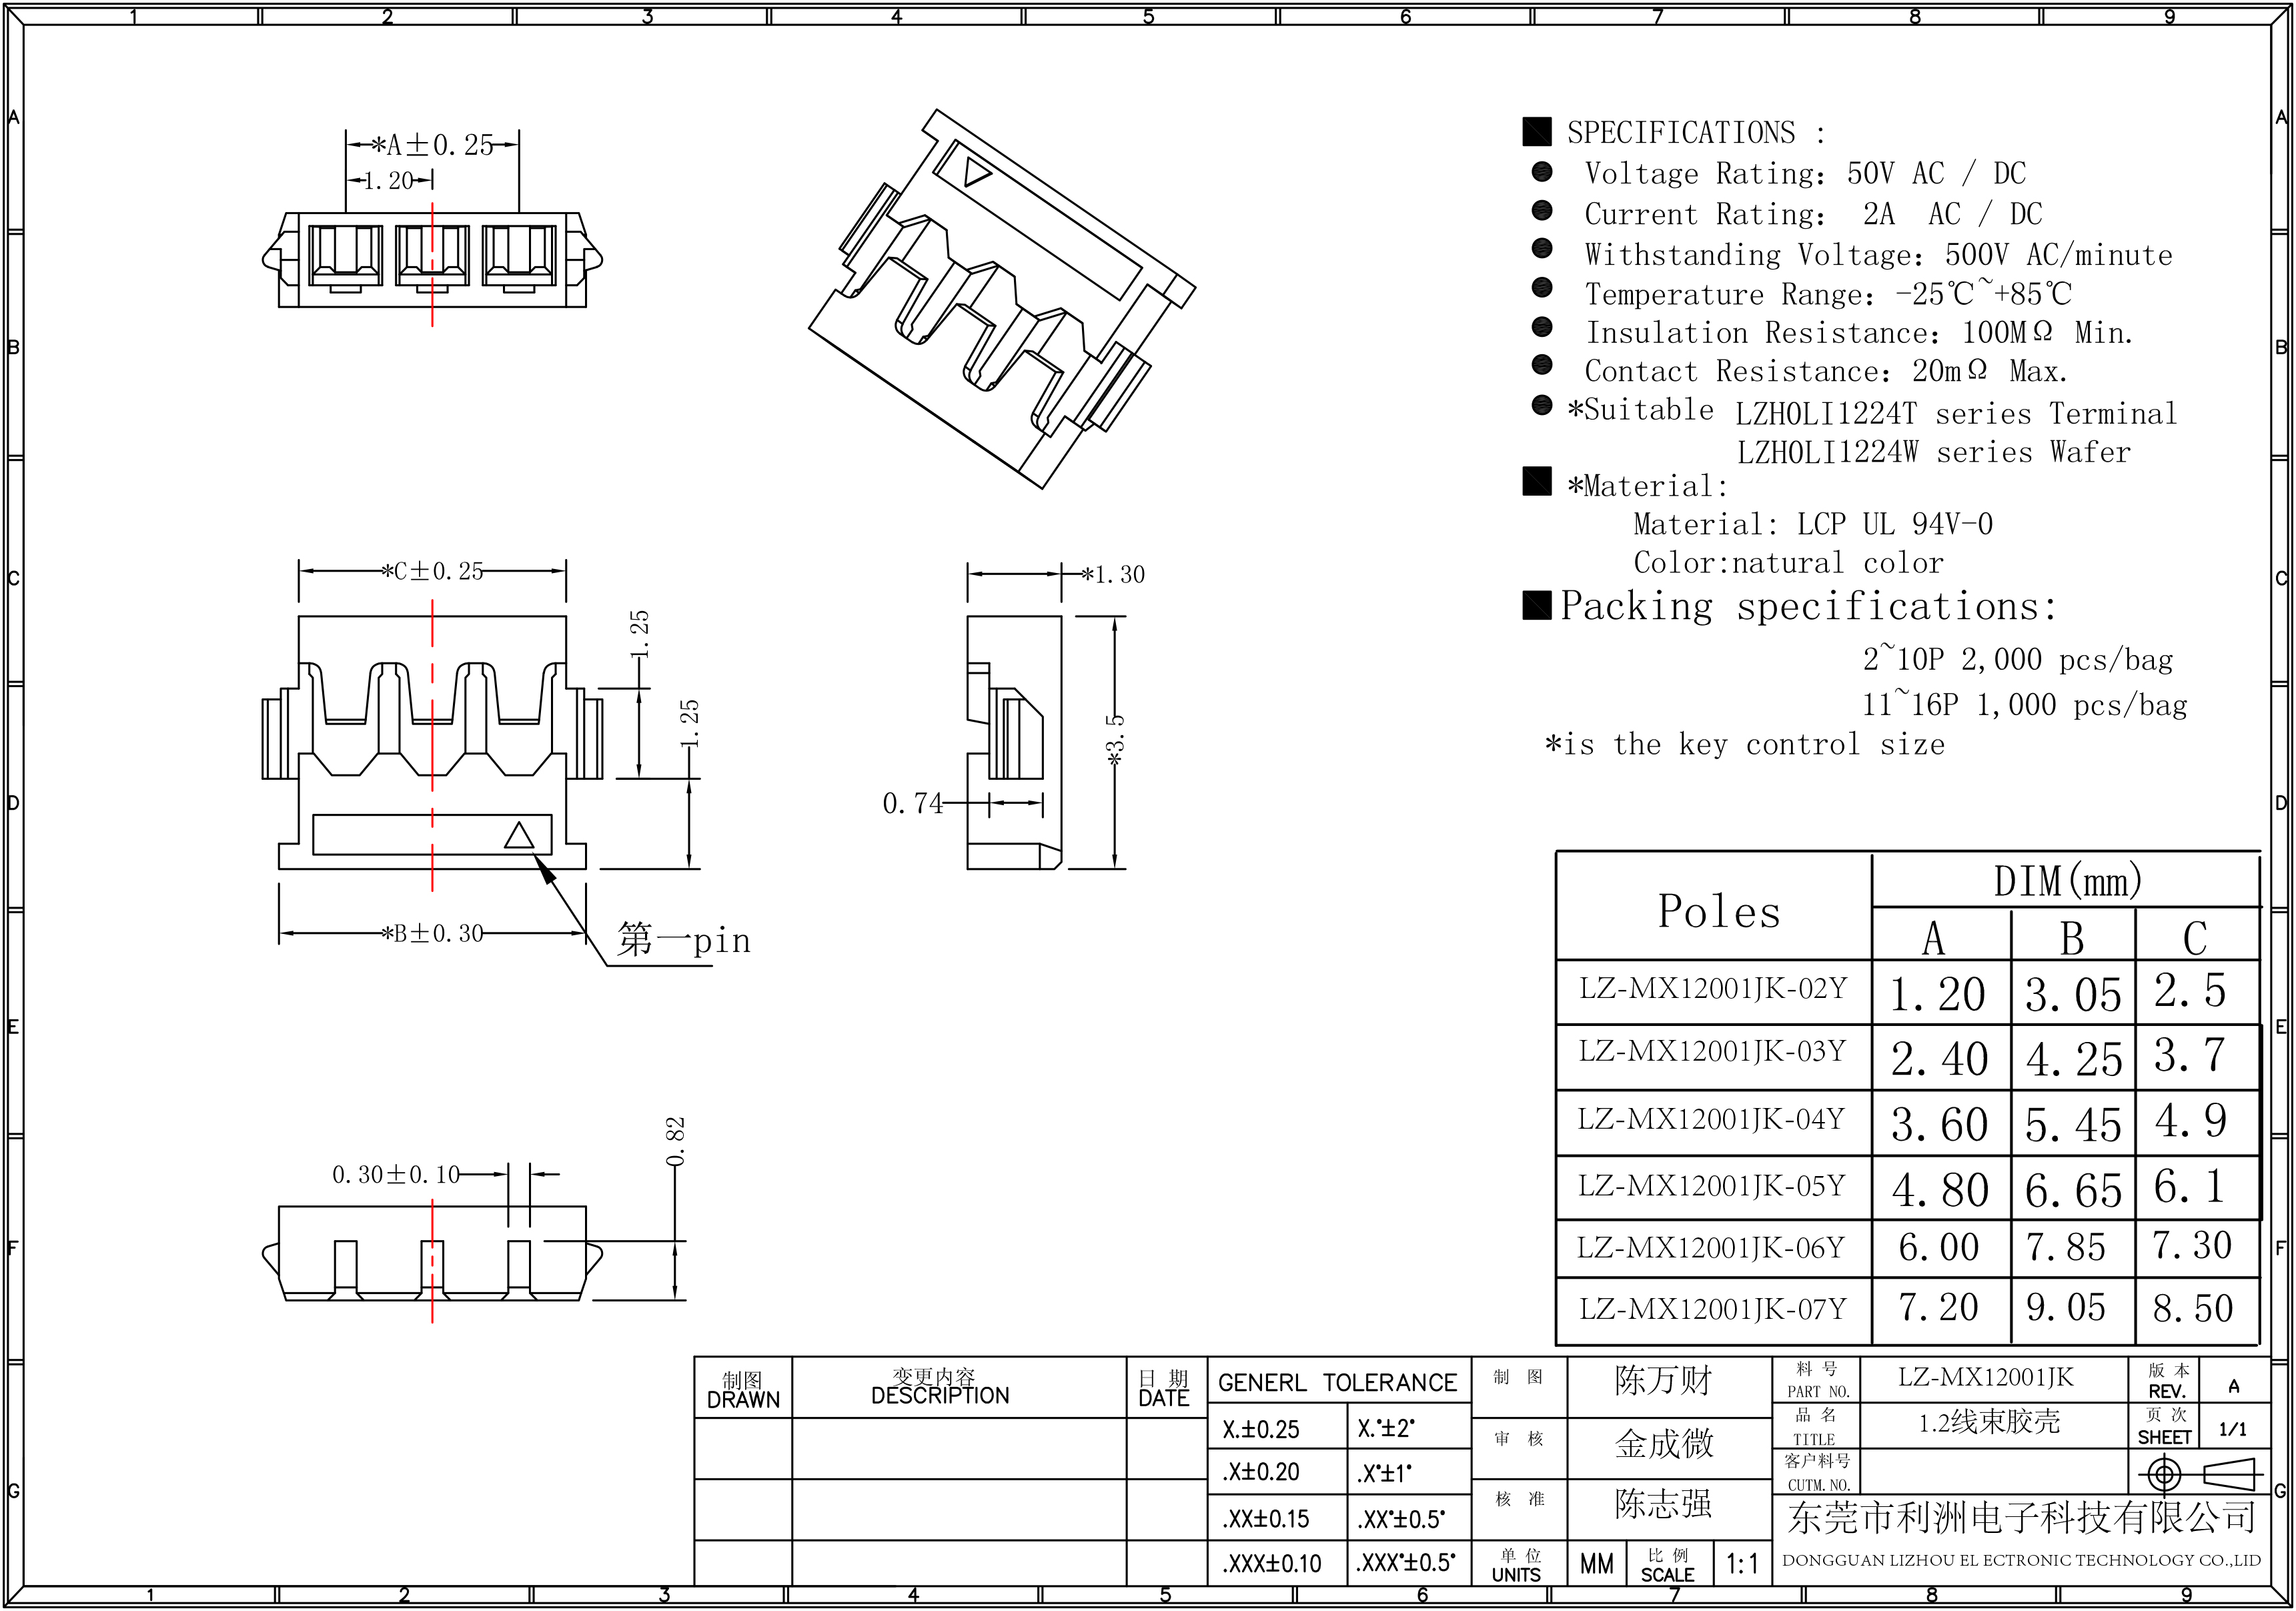The height and width of the screenshot is (1611, 2296).
Task: Click the first-angle projection symbol in title block
Action: 2199,1474
